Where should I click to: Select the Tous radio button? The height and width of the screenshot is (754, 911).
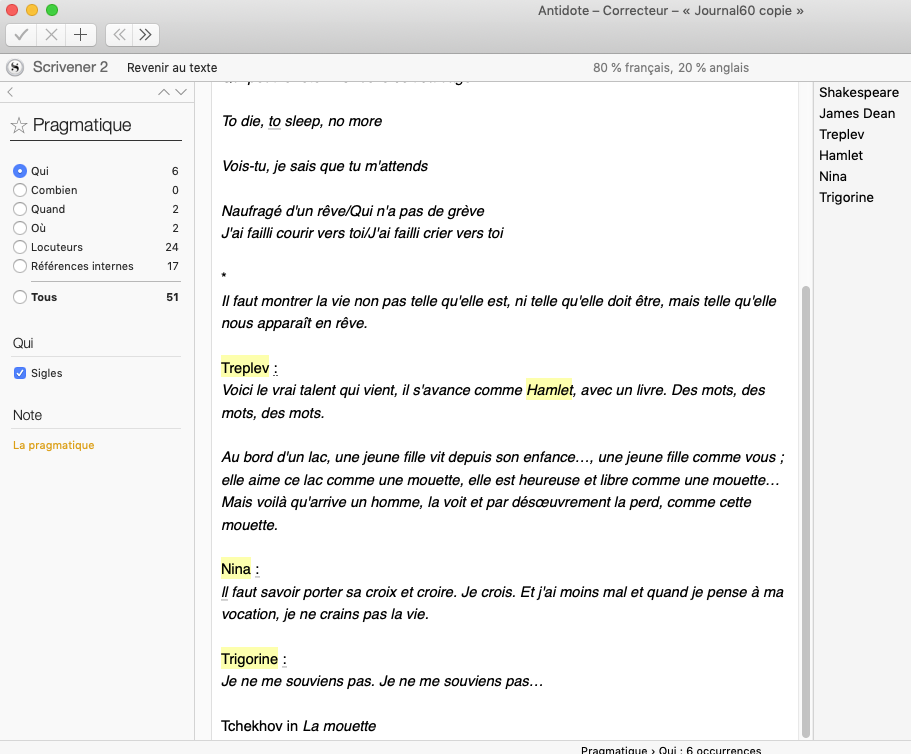pyautogui.click(x=20, y=297)
